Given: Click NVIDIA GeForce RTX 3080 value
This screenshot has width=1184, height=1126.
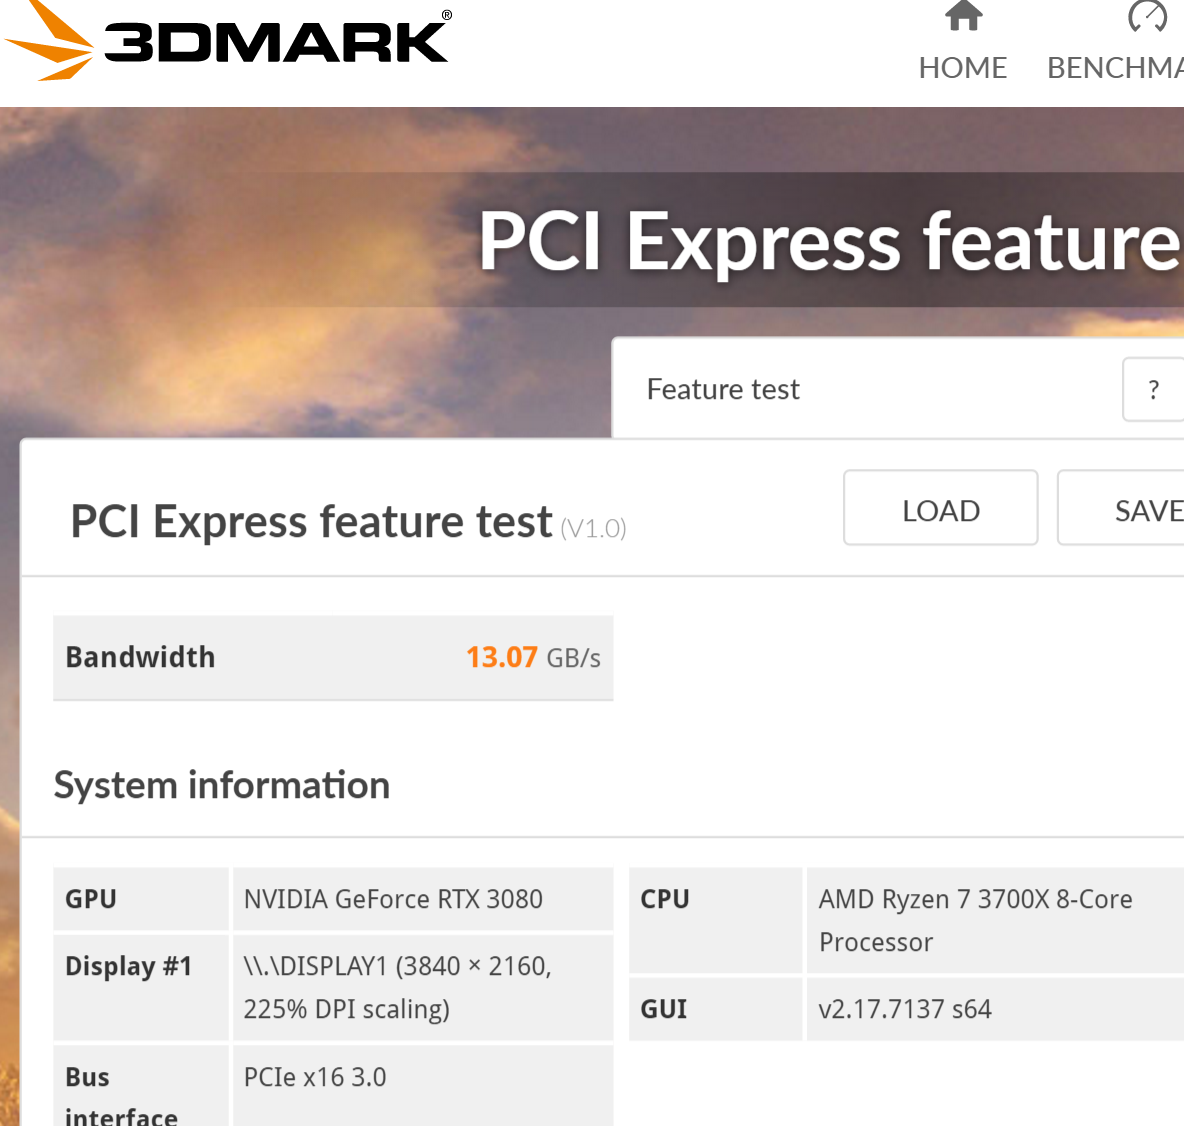Looking at the screenshot, I should pos(393,899).
